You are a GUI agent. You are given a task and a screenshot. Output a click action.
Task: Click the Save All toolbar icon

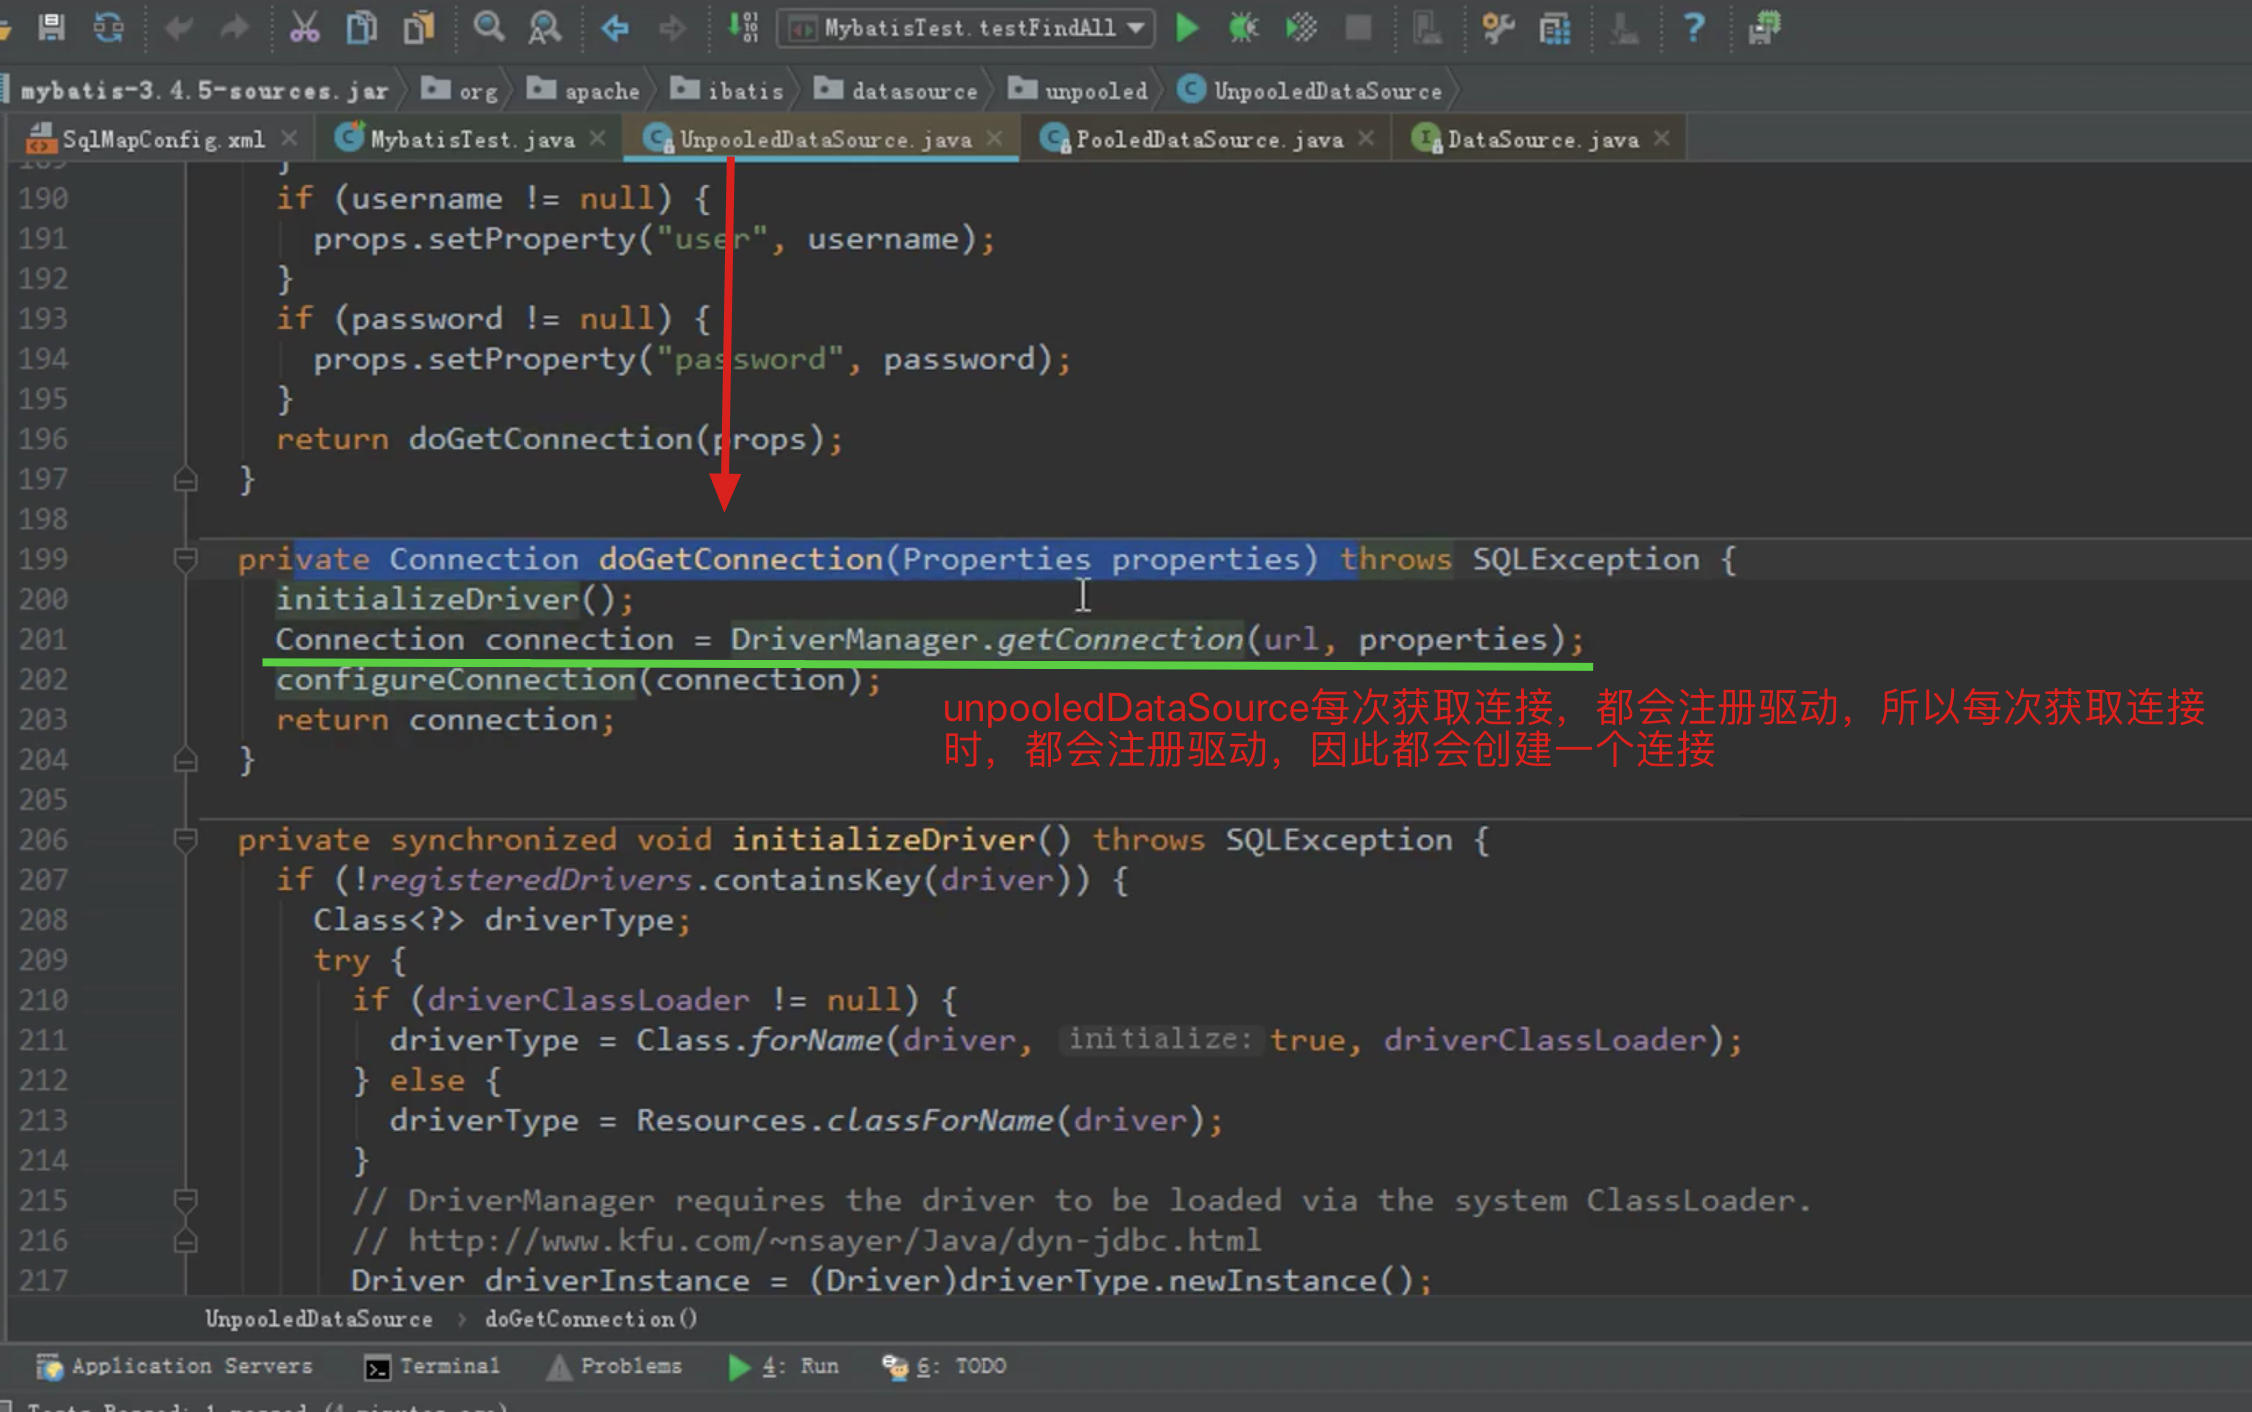50,27
